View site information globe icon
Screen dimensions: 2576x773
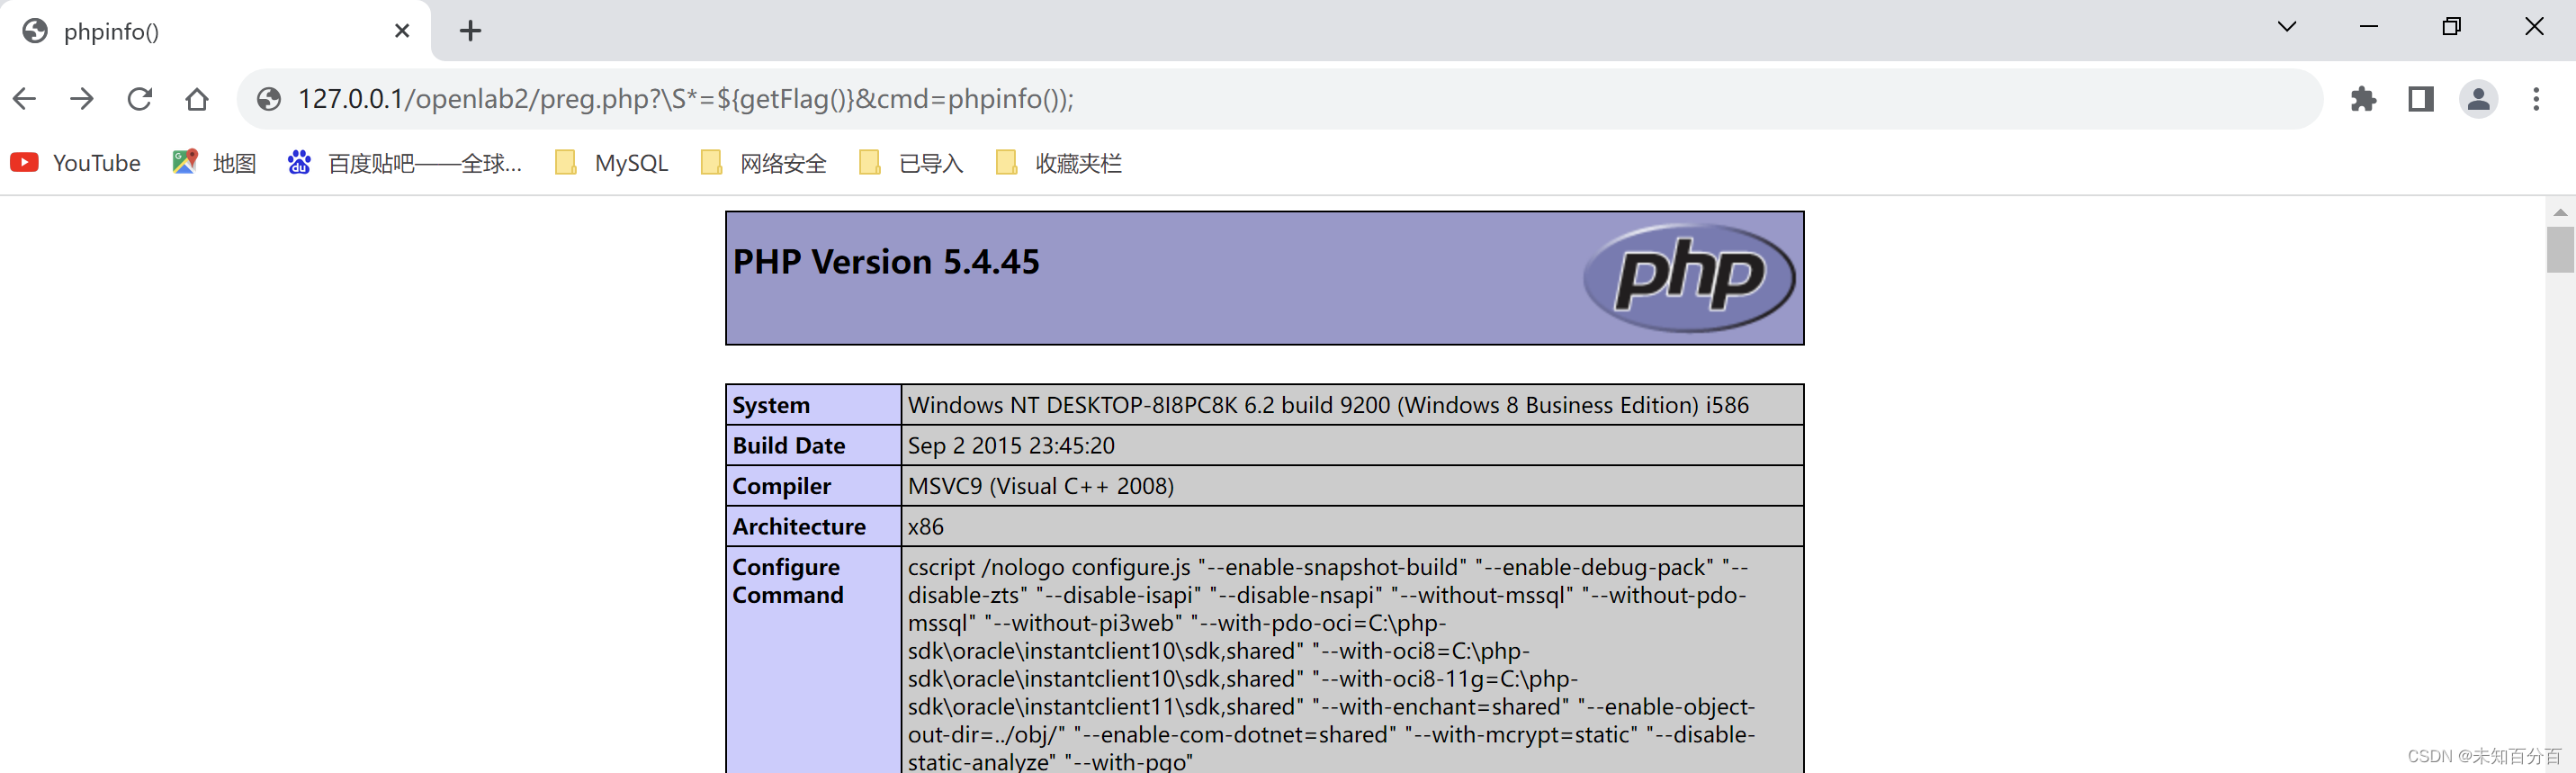[269, 99]
